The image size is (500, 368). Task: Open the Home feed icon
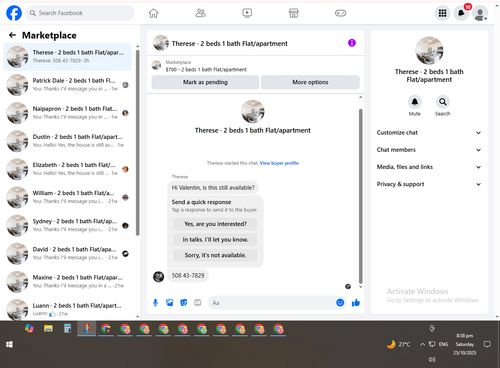(x=153, y=13)
